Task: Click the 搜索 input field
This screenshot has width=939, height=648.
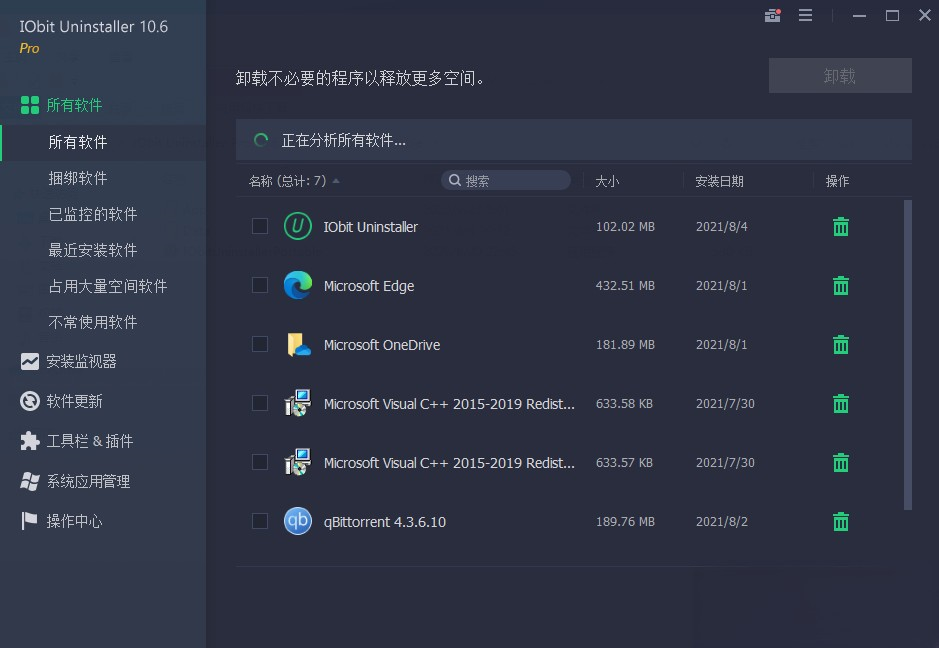Action: [x=506, y=180]
